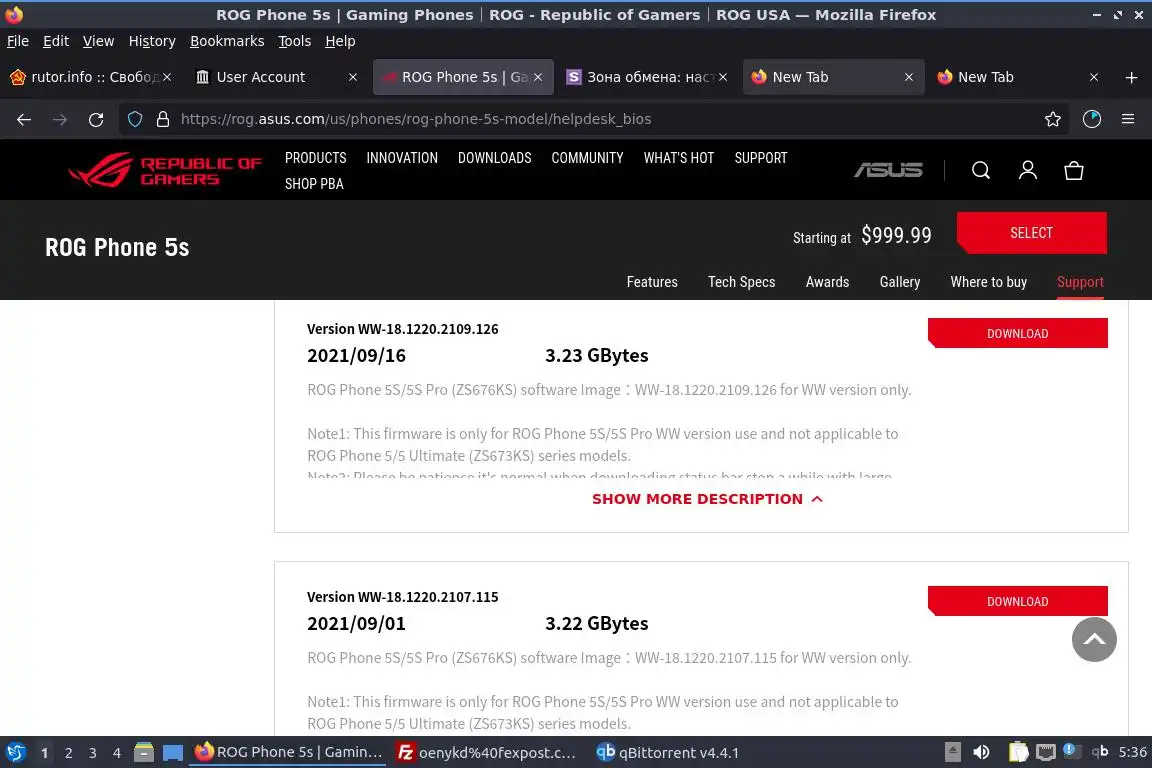Click the browser Forward arrow
This screenshot has width=1152, height=768.
[x=60, y=119]
